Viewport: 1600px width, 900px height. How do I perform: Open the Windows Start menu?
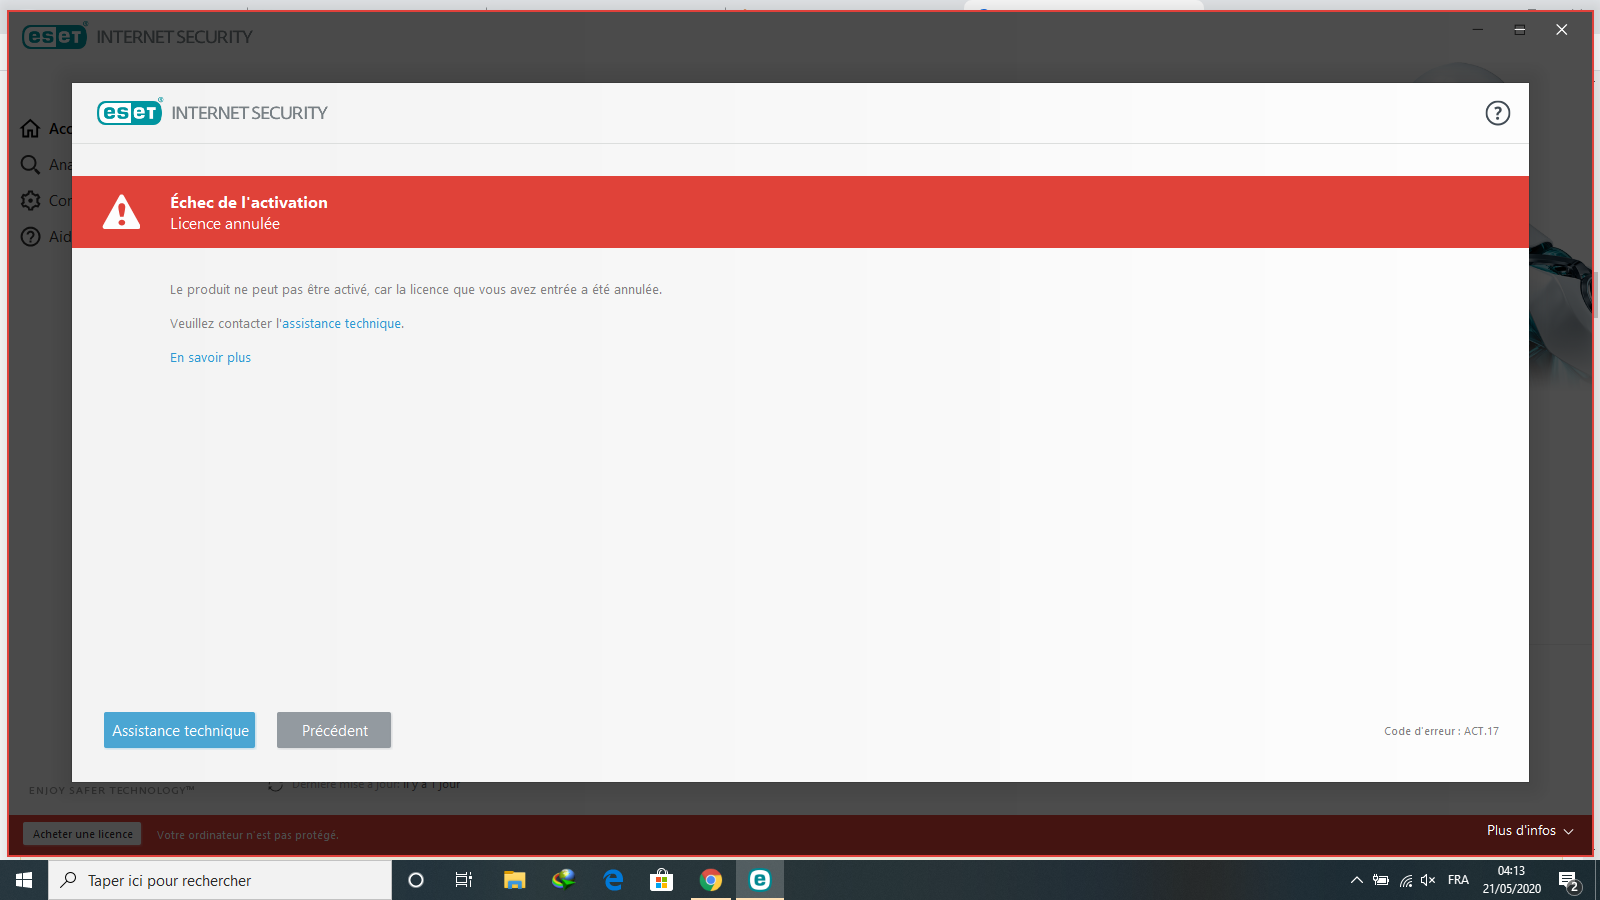click(24, 880)
